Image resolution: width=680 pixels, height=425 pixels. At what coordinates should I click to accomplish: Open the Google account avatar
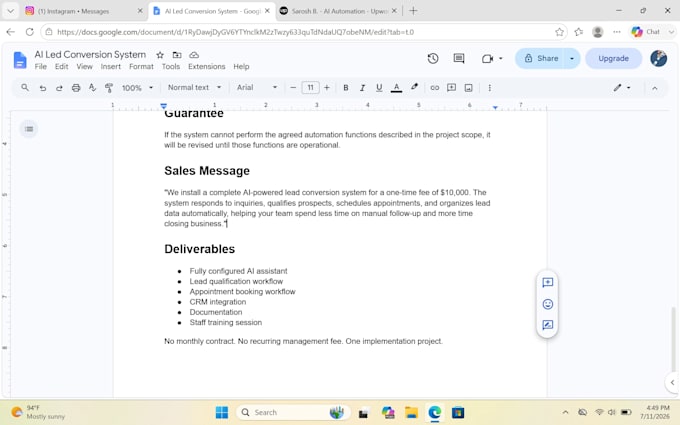tap(658, 58)
